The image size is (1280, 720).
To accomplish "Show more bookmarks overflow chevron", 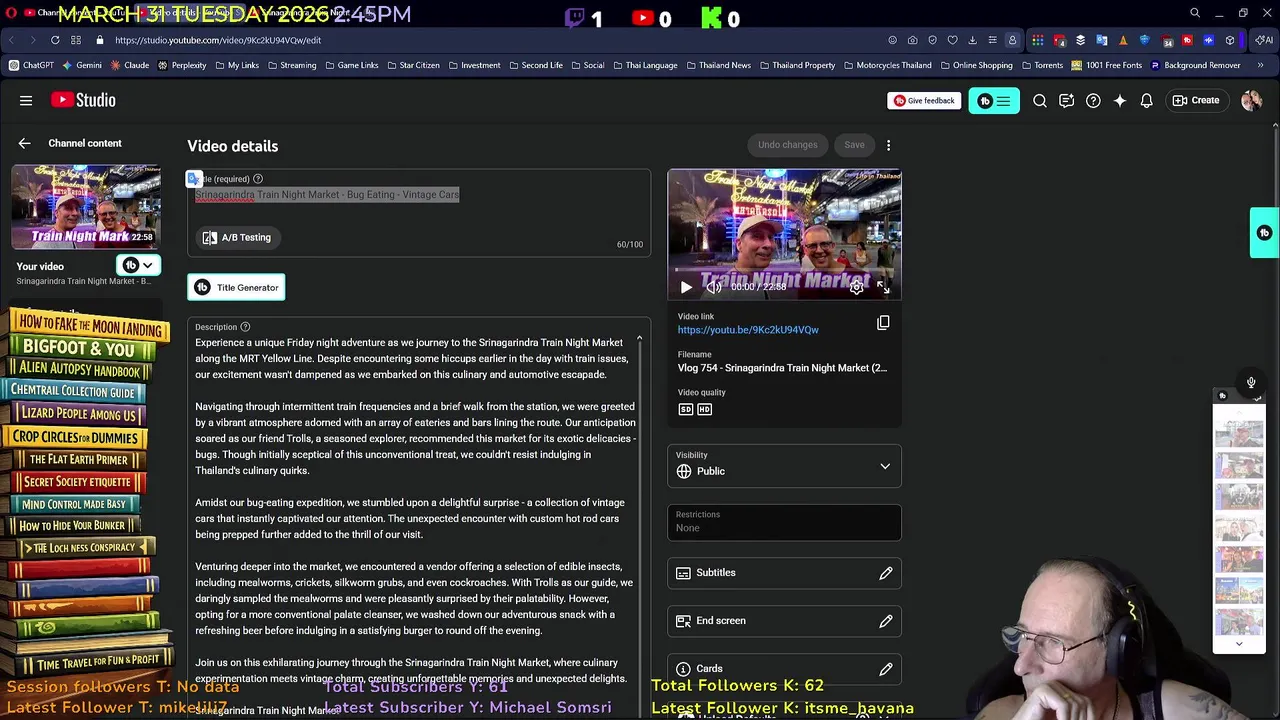I will click(1260, 65).
